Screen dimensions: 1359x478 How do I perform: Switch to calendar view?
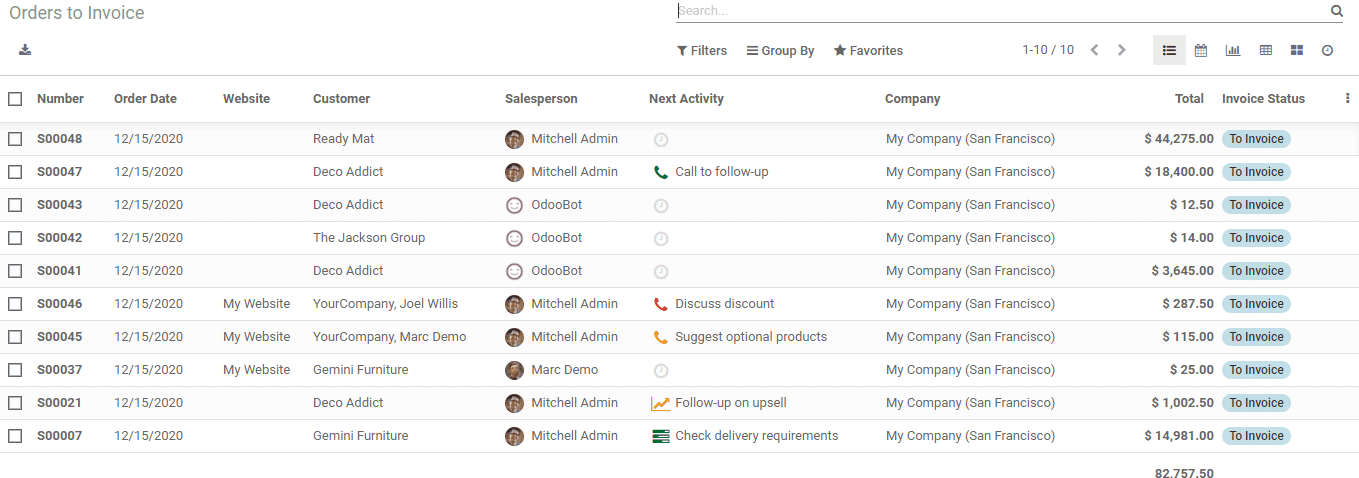[x=1201, y=50]
